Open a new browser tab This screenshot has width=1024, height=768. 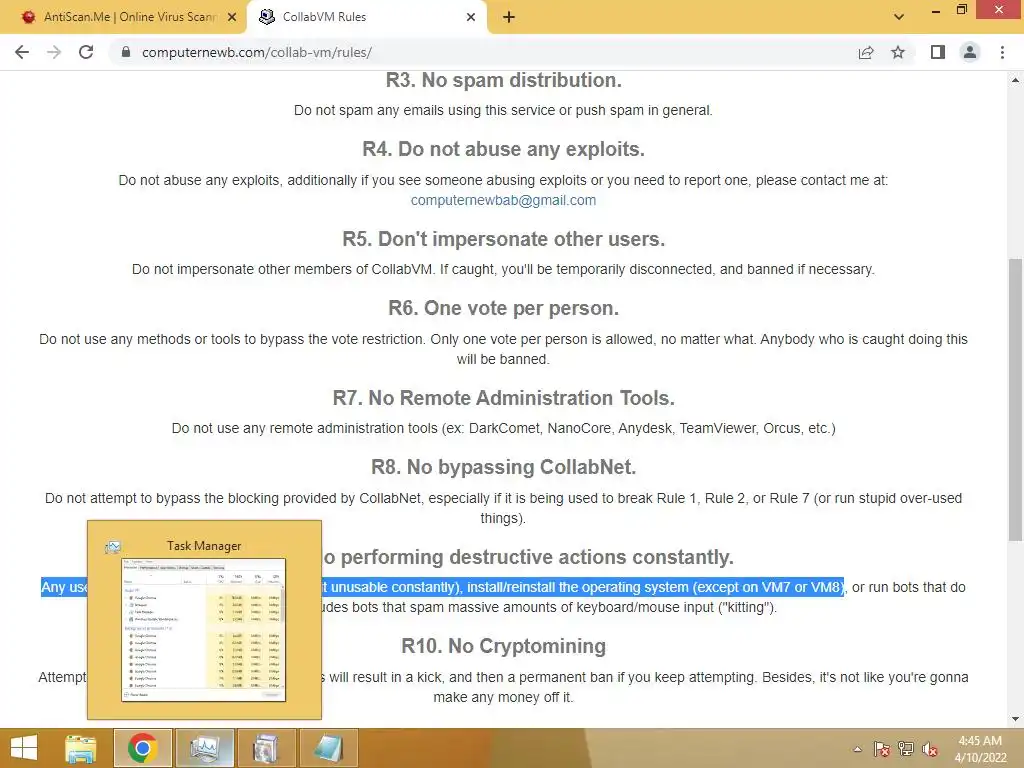click(509, 17)
